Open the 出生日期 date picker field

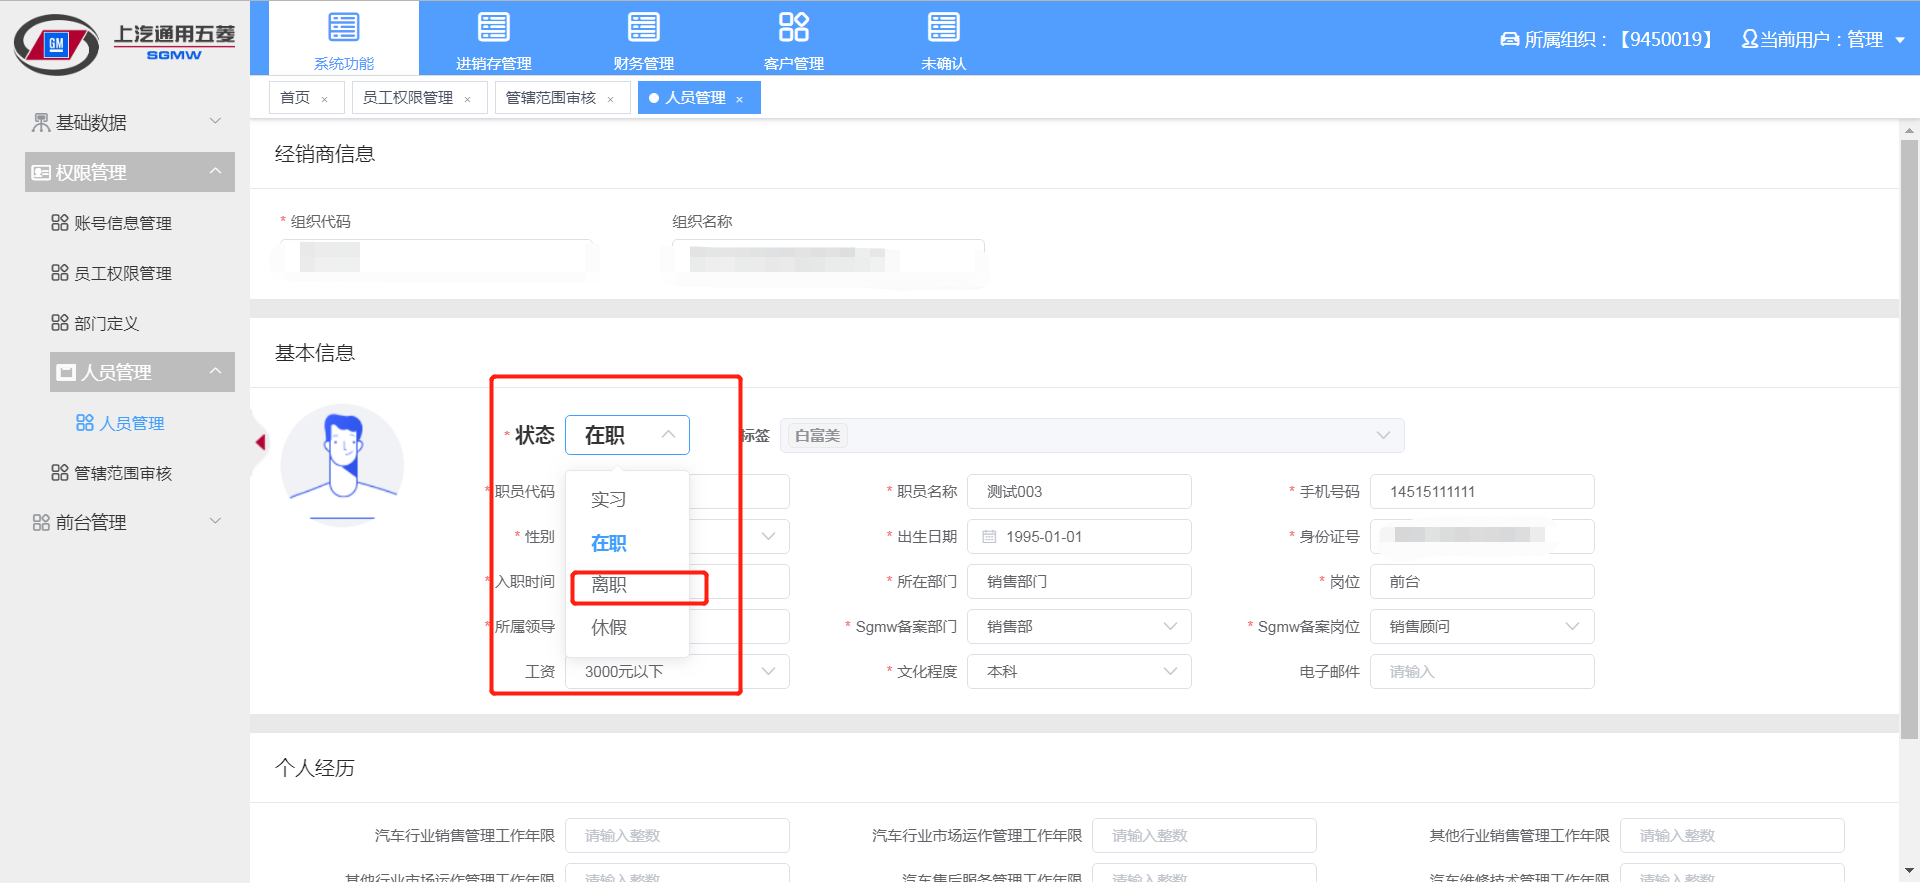coord(1079,536)
